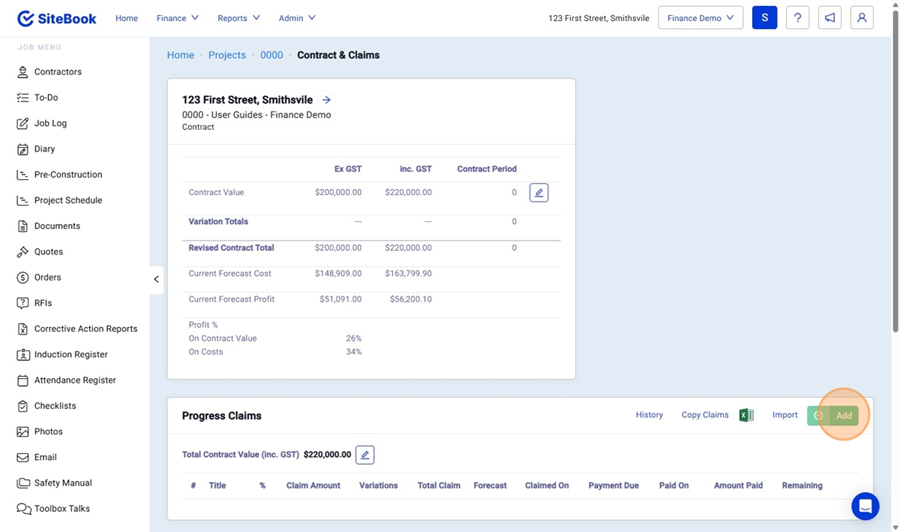Collapse the job menu sidebar
This screenshot has width=900, height=532.
156,279
